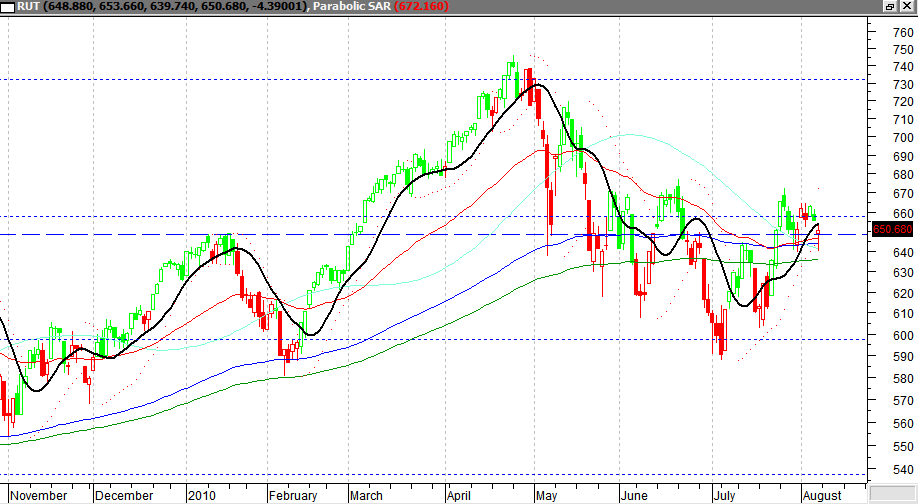Screen dimensions: 918x504
Task: Click the February label on time axis
Action: coord(293,496)
